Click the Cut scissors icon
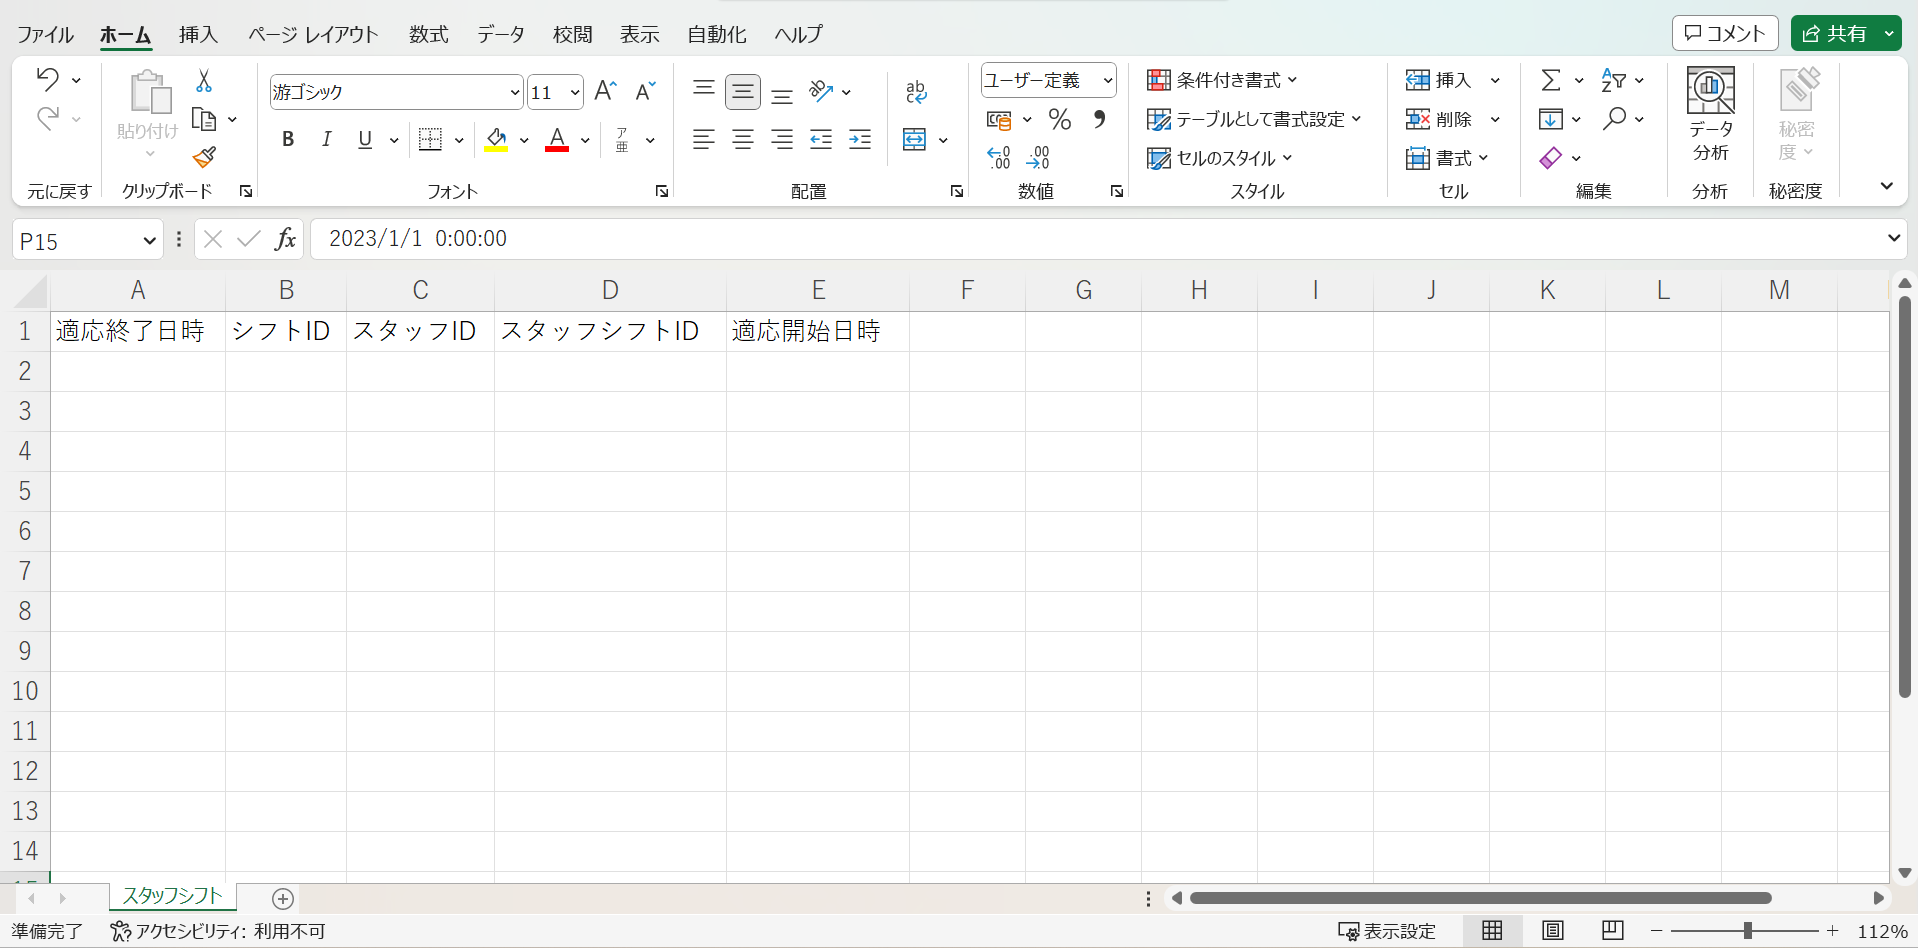This screenshot has width=1918, height=948. 204,80
